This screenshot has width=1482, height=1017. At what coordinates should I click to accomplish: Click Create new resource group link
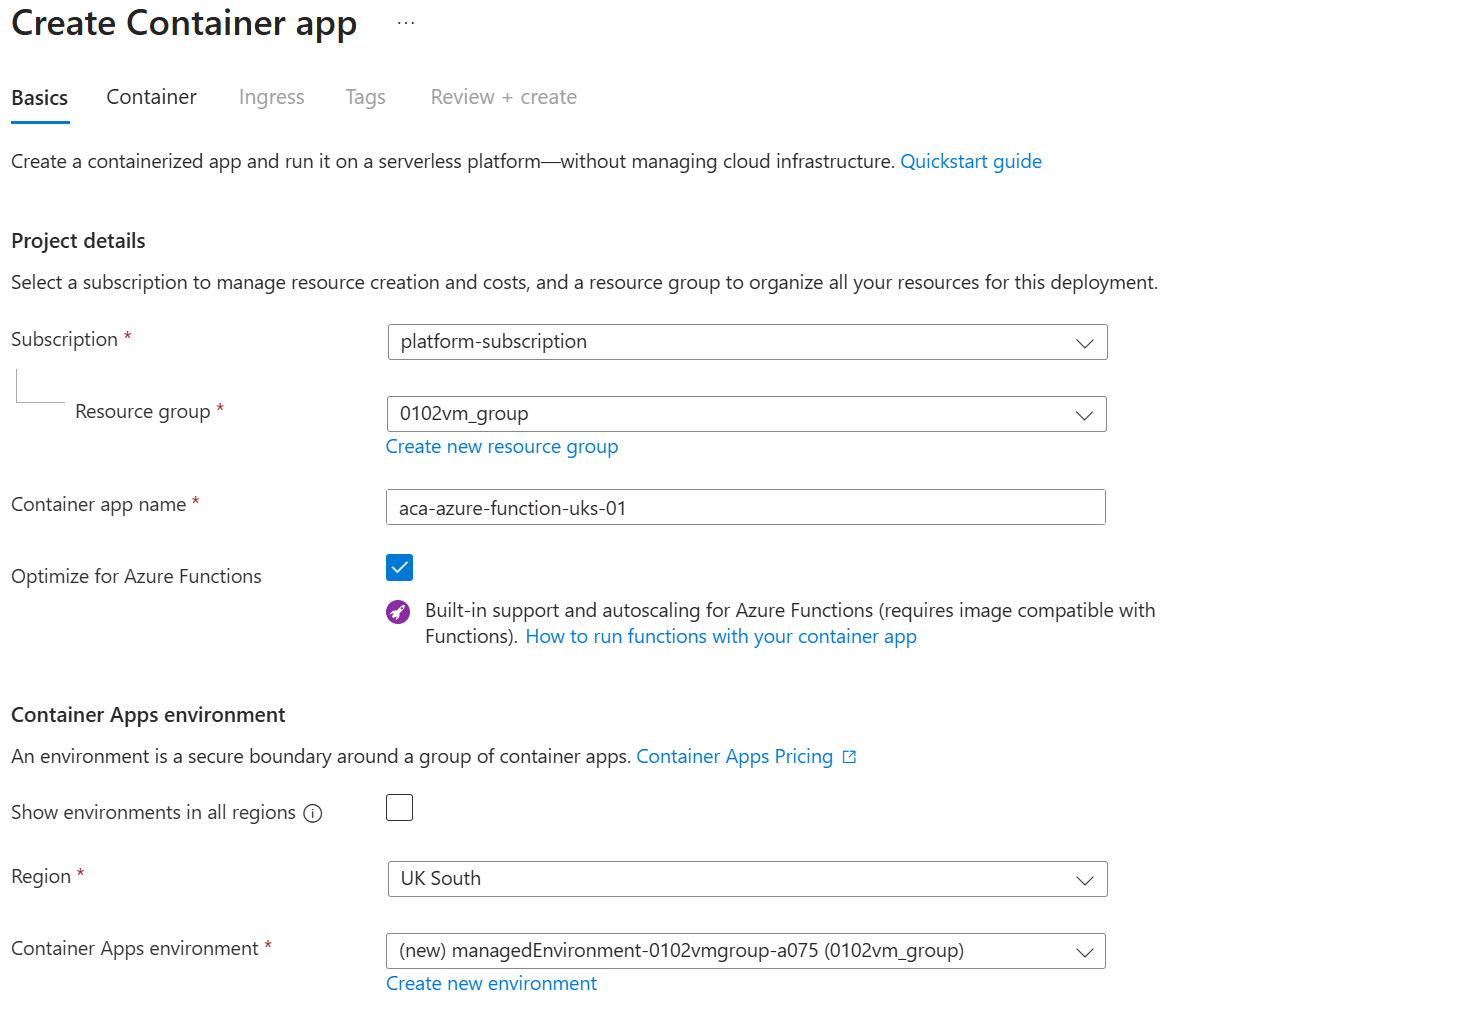[x=502, y=447]
